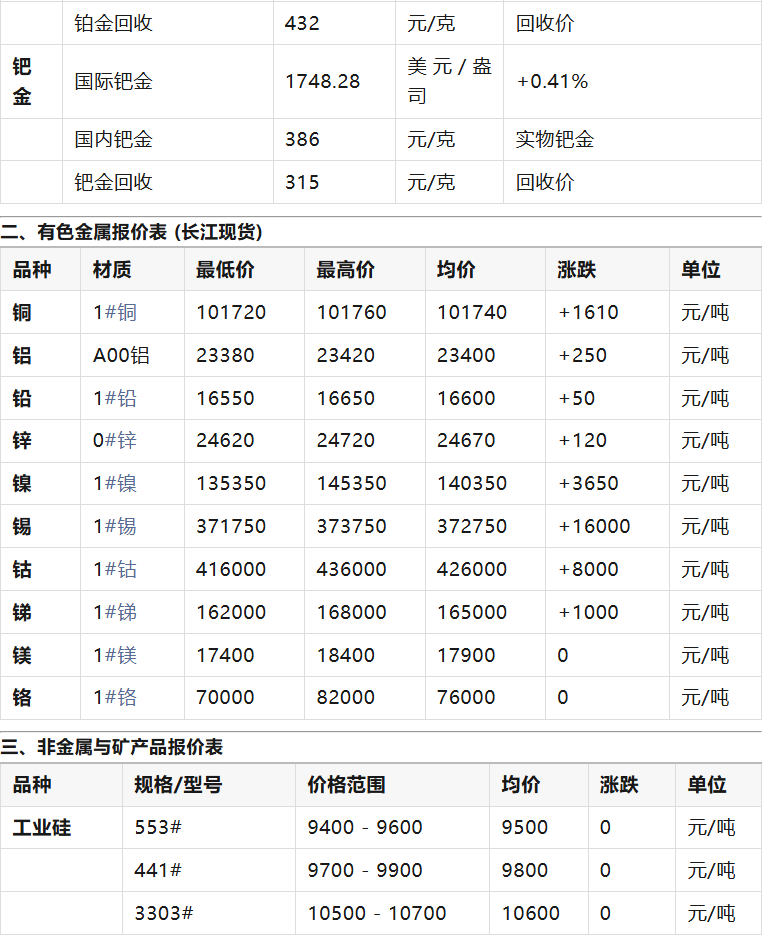
Task: Open the 1#铜 copper material link
Action: click(115, 313)
